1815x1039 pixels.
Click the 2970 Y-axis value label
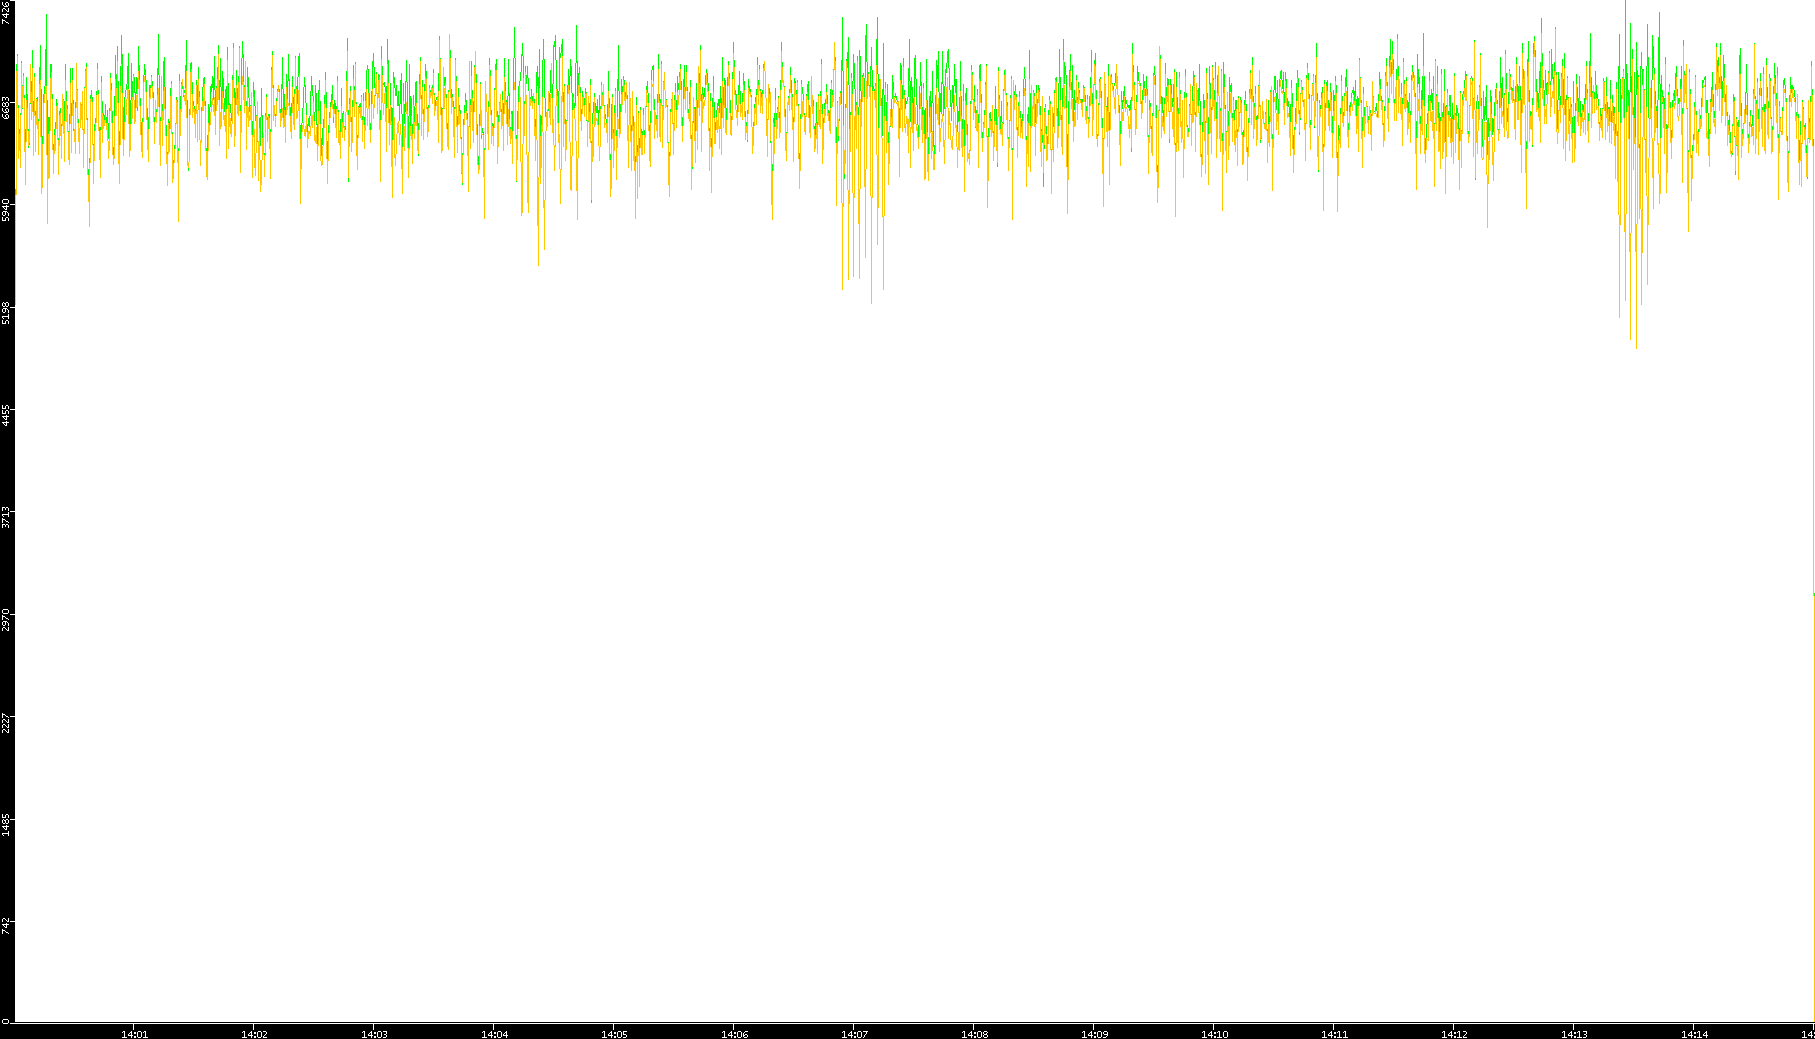(6, 619)
